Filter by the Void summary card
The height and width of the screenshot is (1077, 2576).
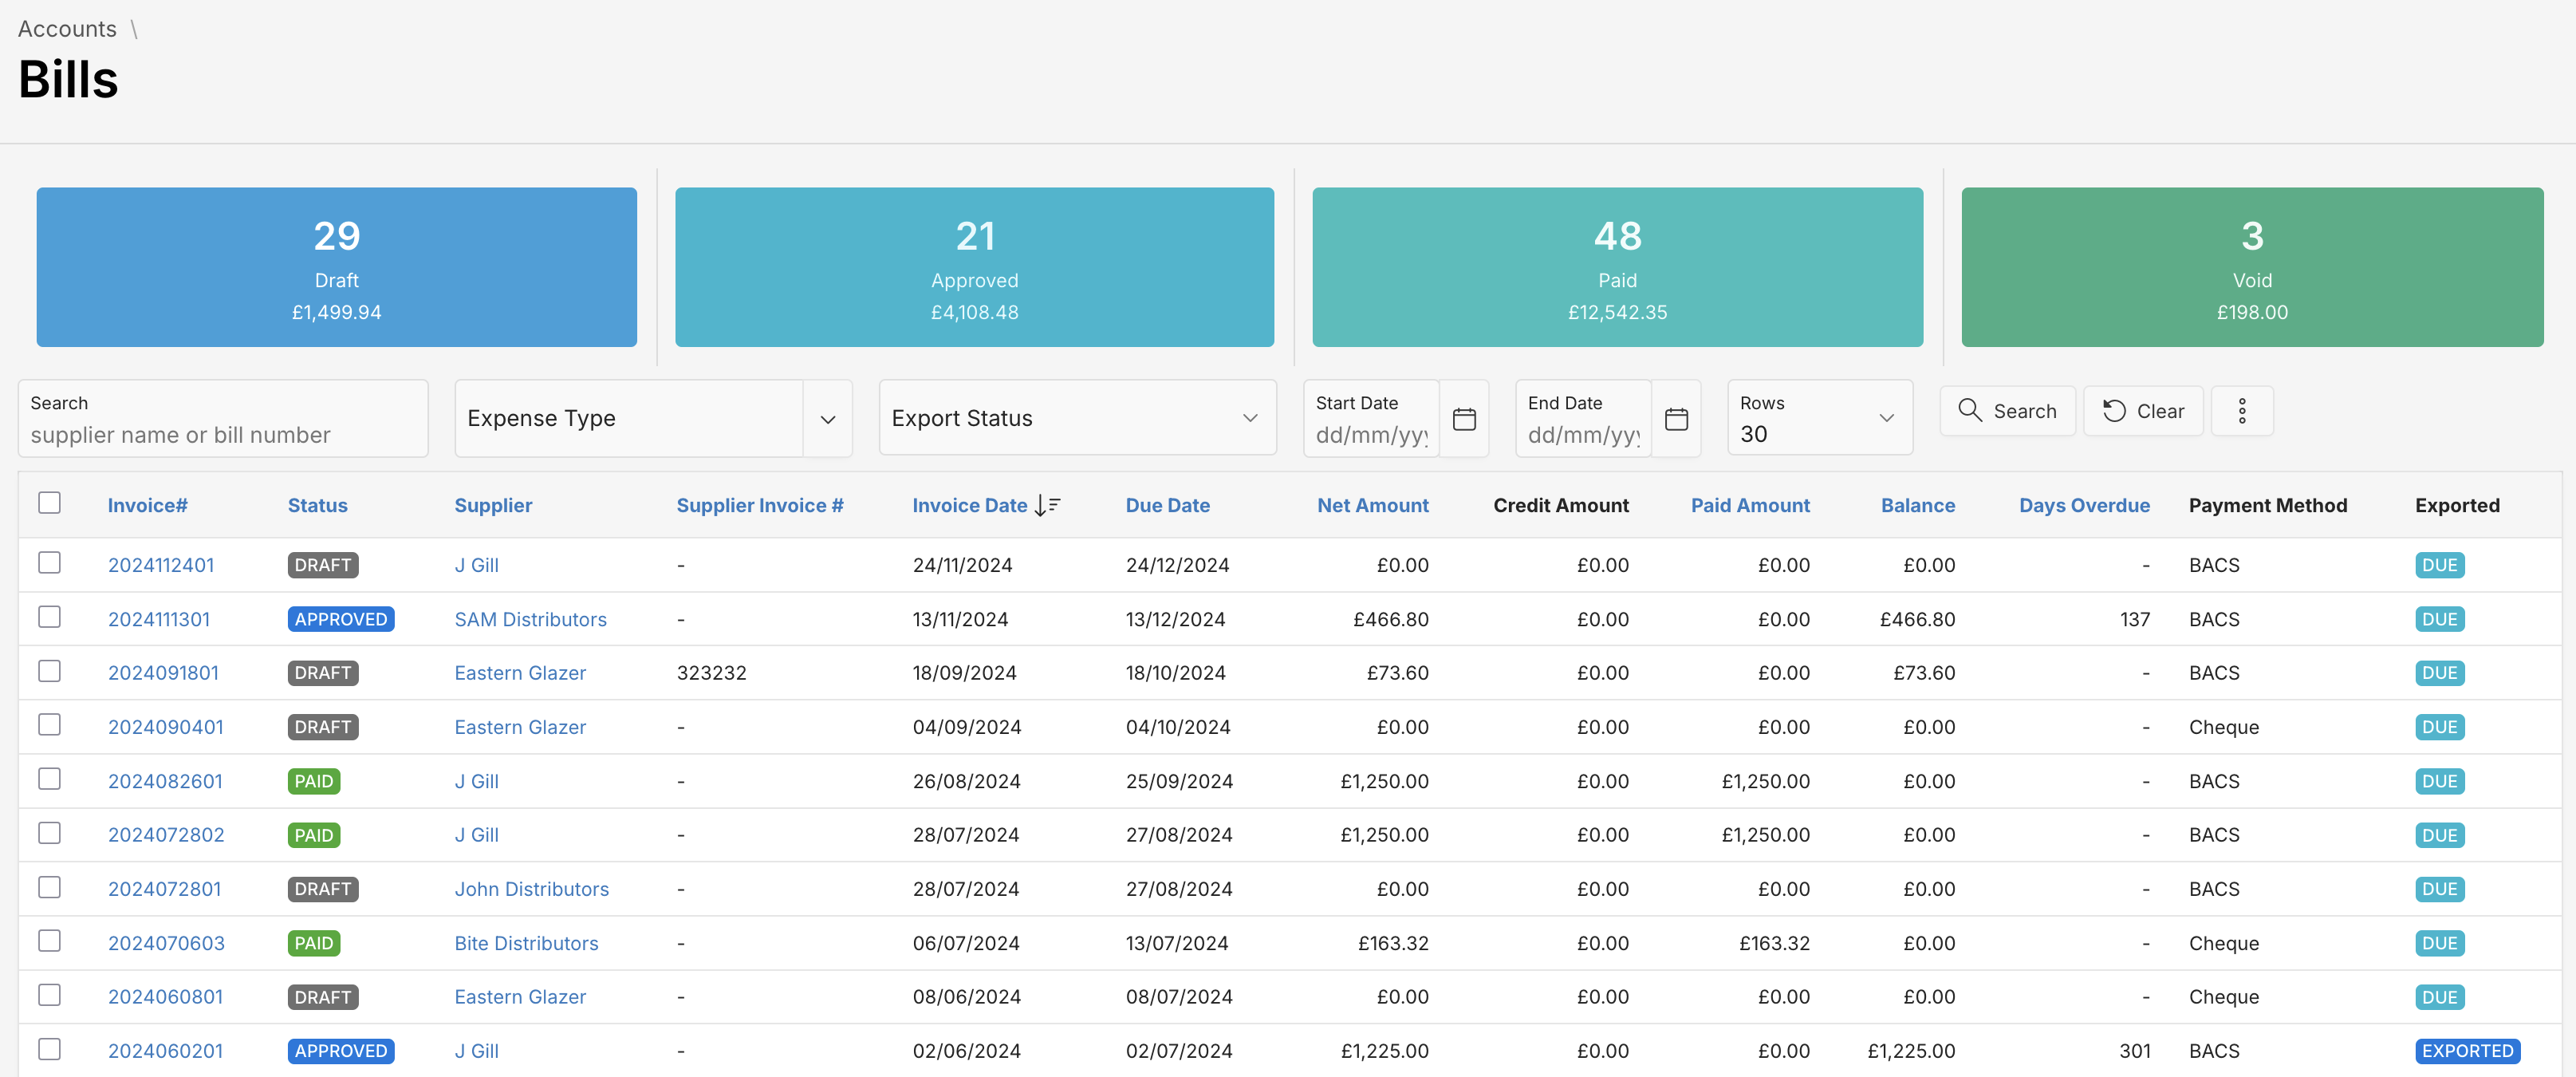(x=2252, y=267)
